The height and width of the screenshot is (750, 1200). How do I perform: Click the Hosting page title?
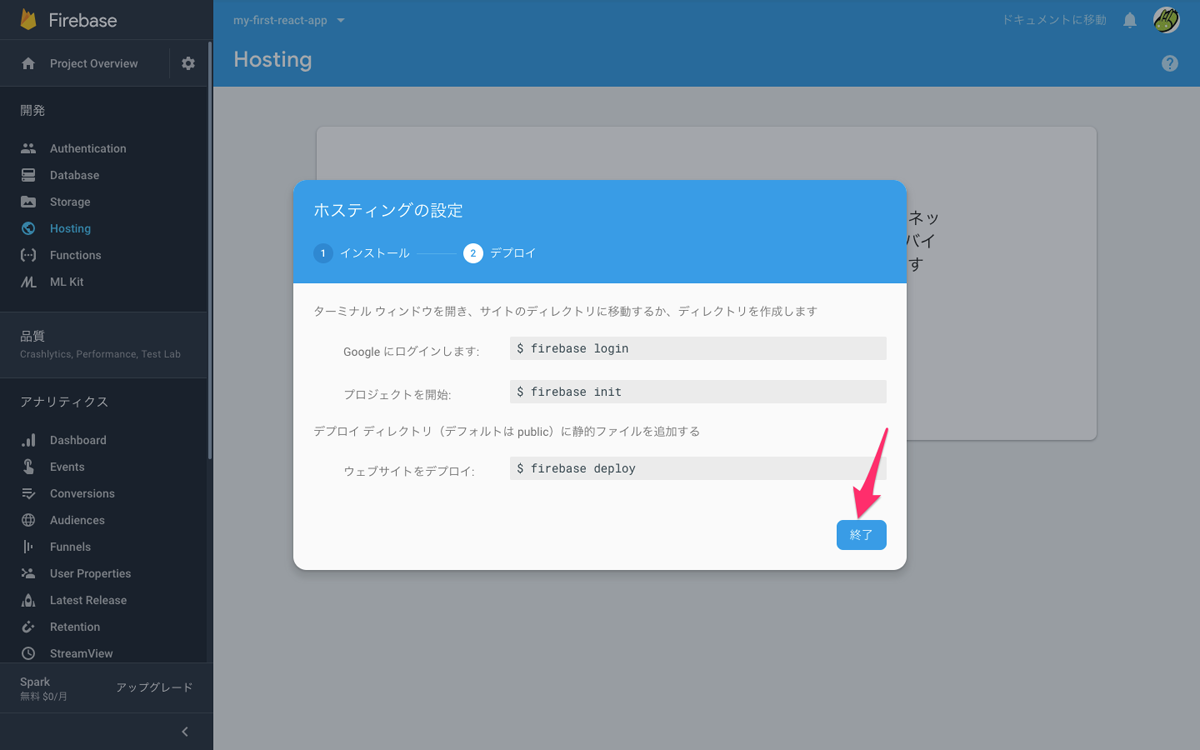[273, 60]
